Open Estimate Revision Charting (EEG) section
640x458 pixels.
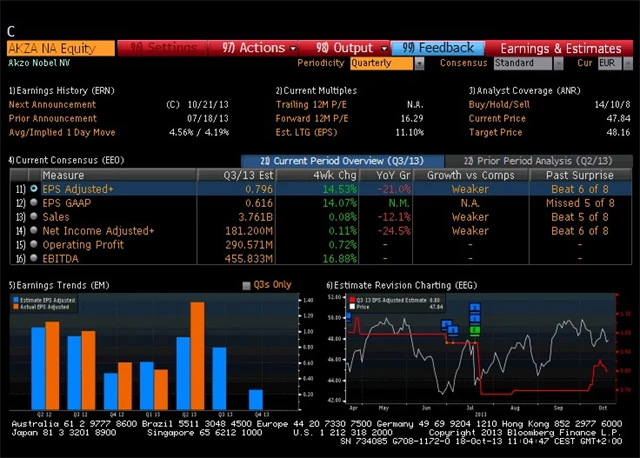(402, 285)
